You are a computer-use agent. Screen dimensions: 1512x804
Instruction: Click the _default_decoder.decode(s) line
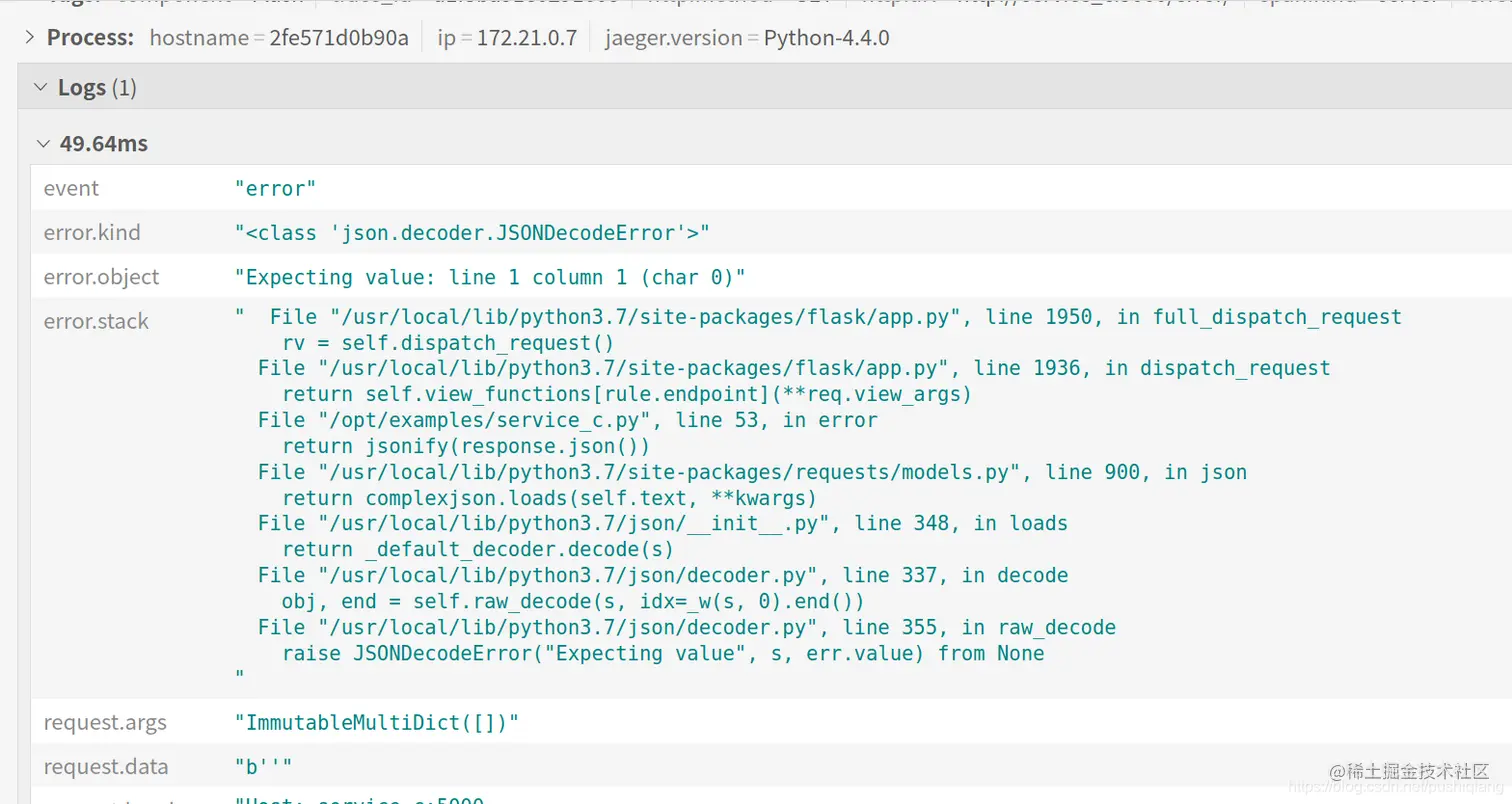point(478,550)
